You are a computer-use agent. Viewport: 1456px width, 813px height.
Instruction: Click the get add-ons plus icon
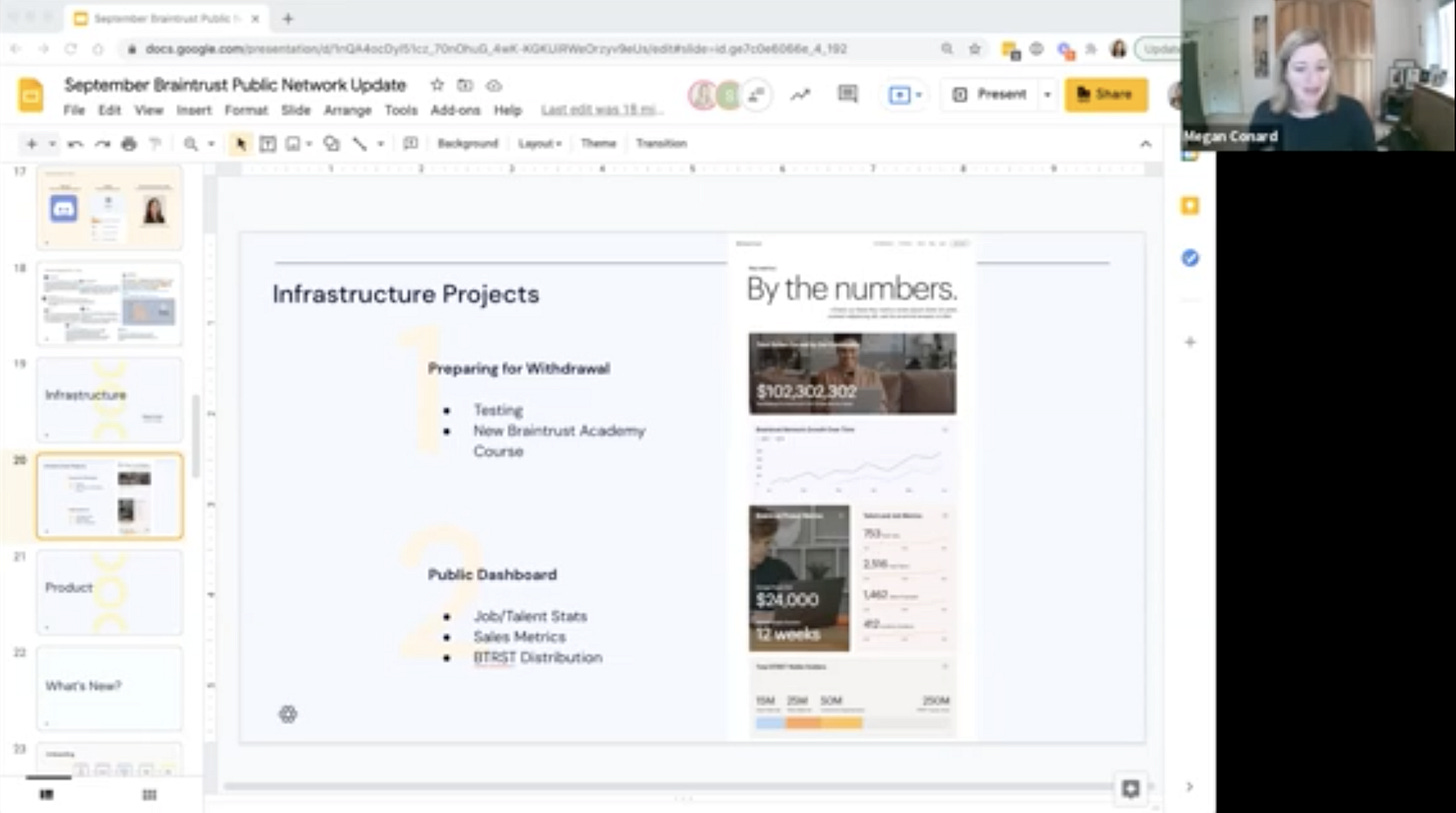pyautogui.click(x=1190, y=342)
